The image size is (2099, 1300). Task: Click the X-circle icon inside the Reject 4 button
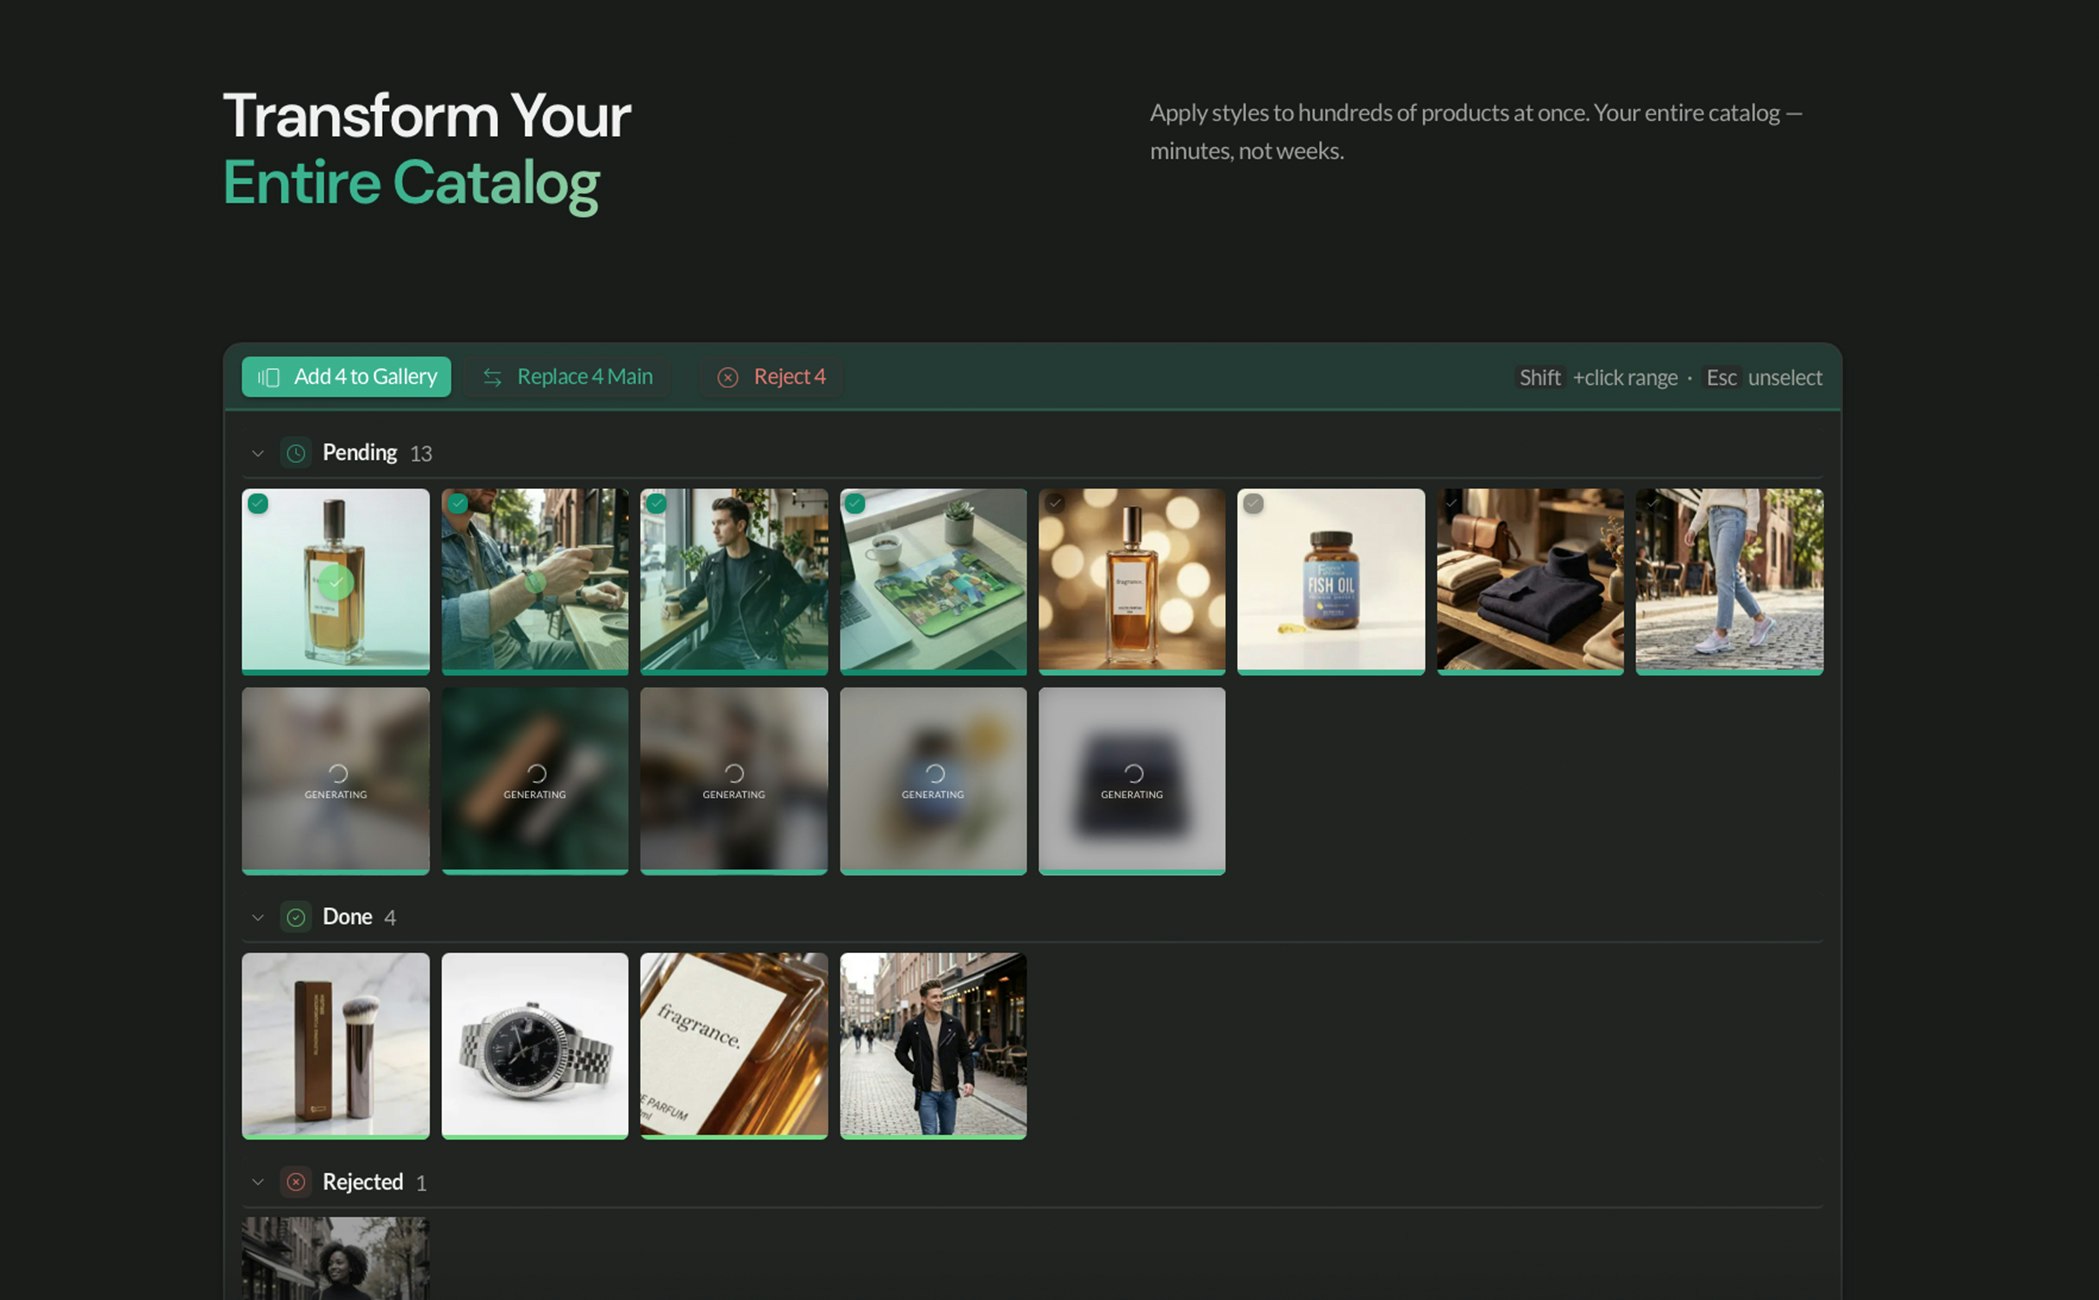click(x=729, y=377)
